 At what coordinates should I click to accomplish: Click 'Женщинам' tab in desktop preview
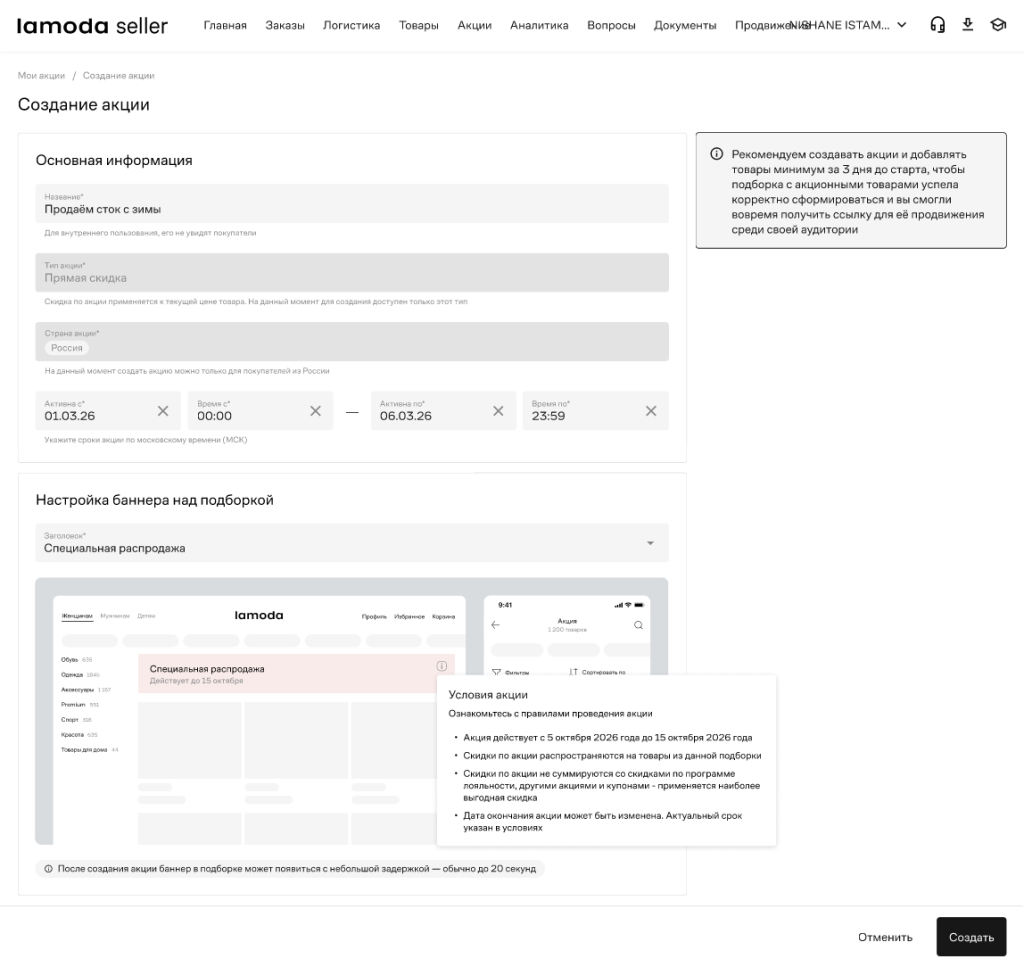click(x=77, y=616)
